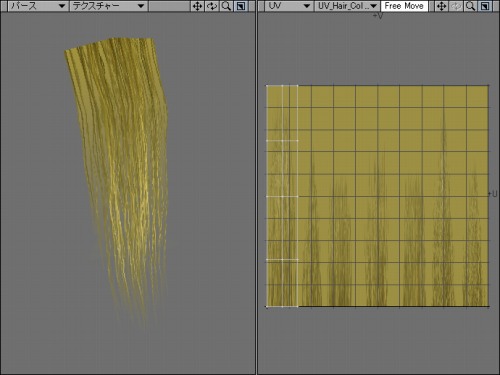Click the +U axis label
The image size is (500, 375).
[x=493, y=194]
